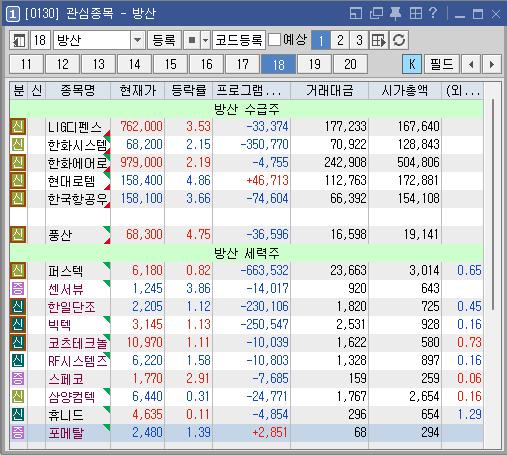Select page 3 toggle button
Screen dimensions: 507x455
tap(359, 40)
